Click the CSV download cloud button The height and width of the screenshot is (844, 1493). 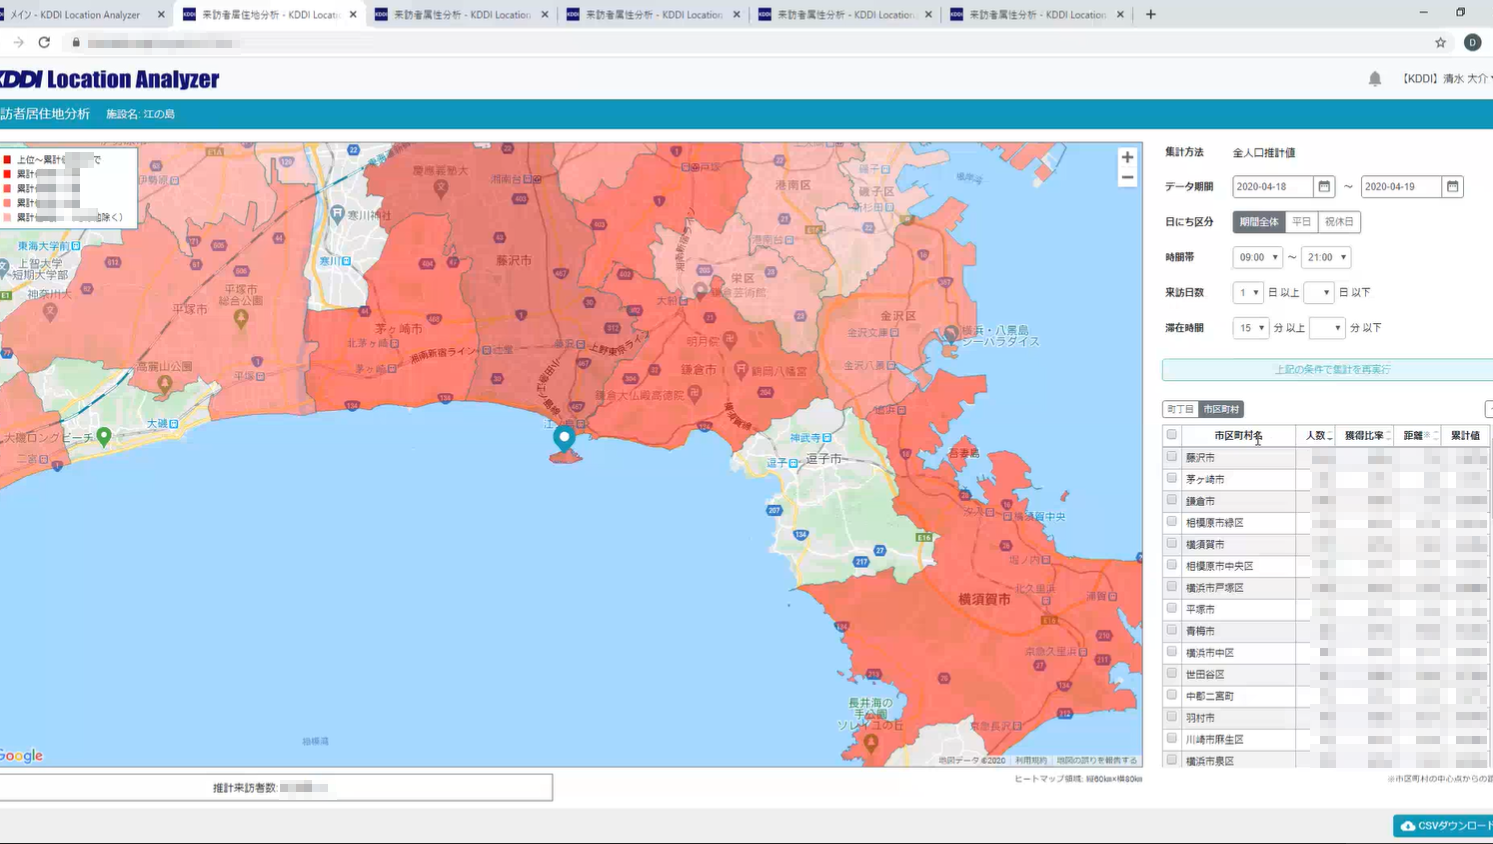(x=1444, y=826)
